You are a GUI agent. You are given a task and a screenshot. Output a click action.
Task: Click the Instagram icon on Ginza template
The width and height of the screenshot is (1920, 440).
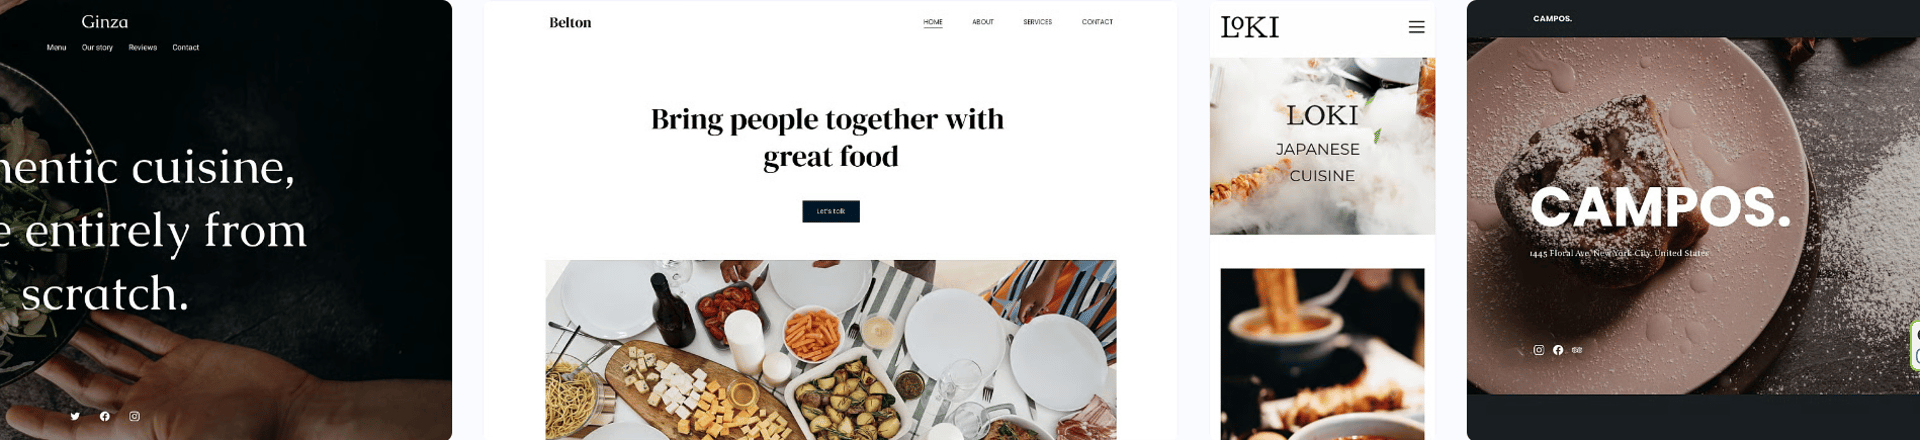tap(134, 416)
